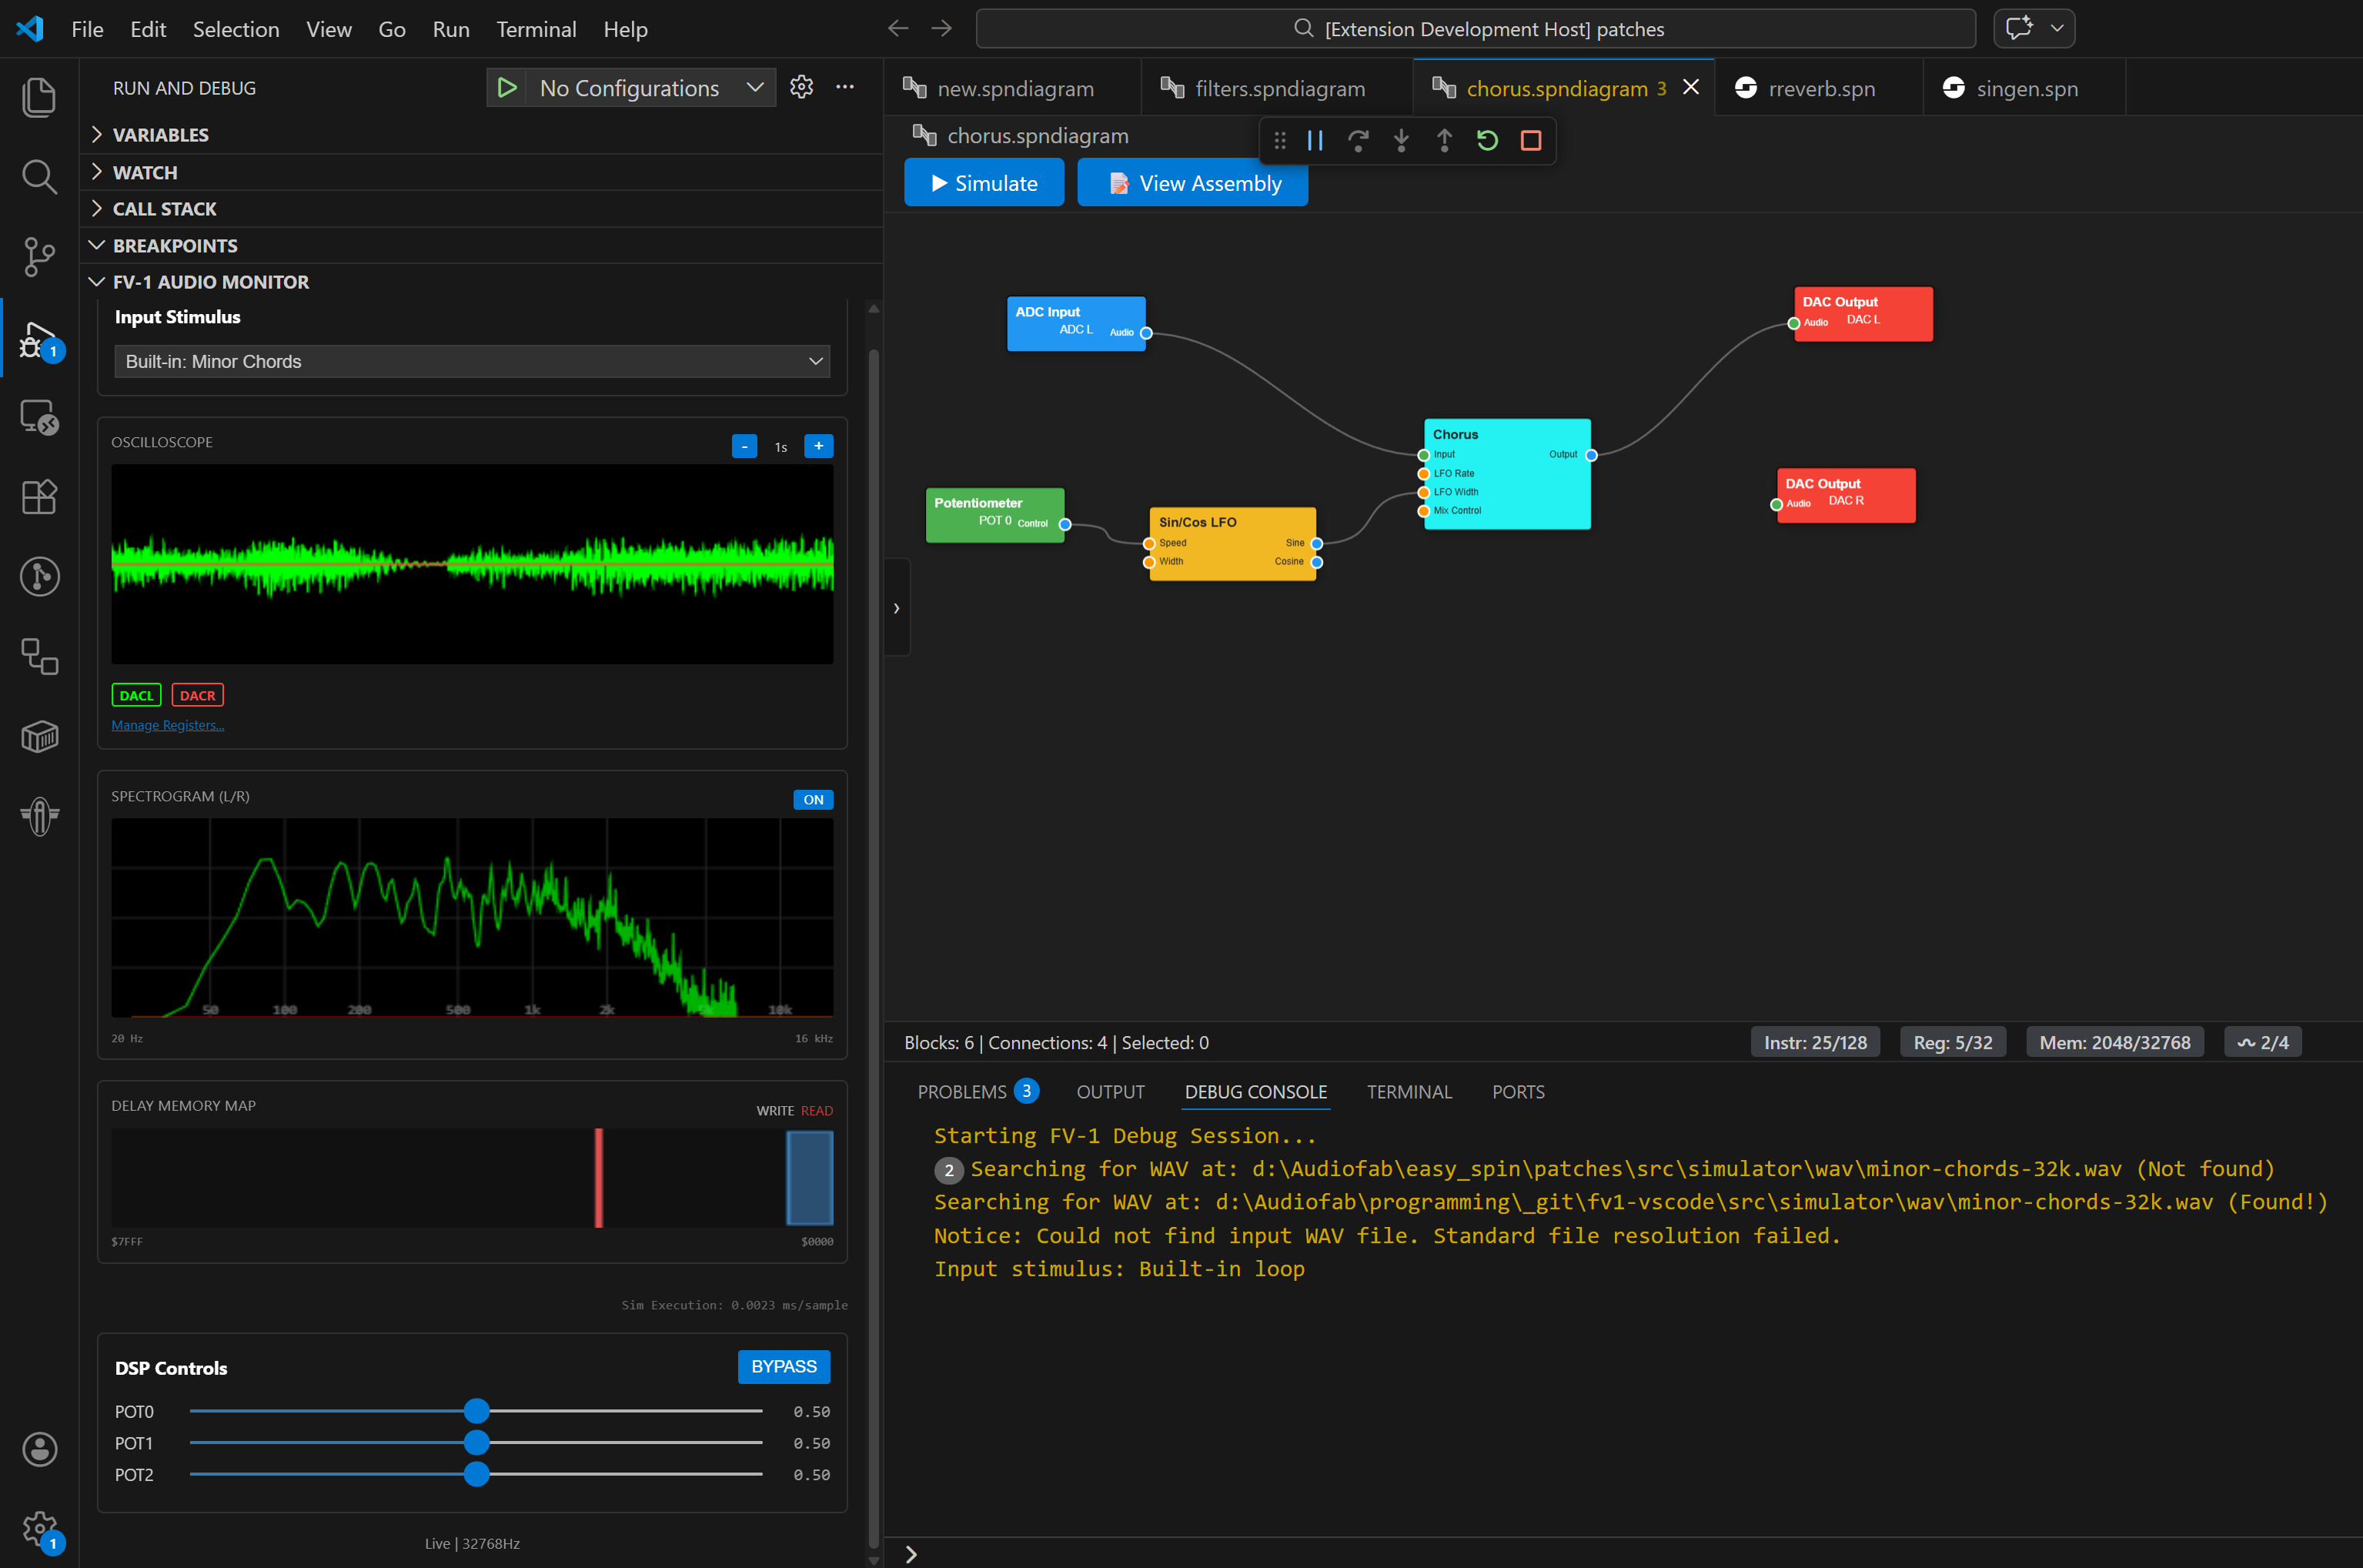Click the debug Step Over icon
The width and height of the screenshot is (2363, 1568).
coord(1358,141)
